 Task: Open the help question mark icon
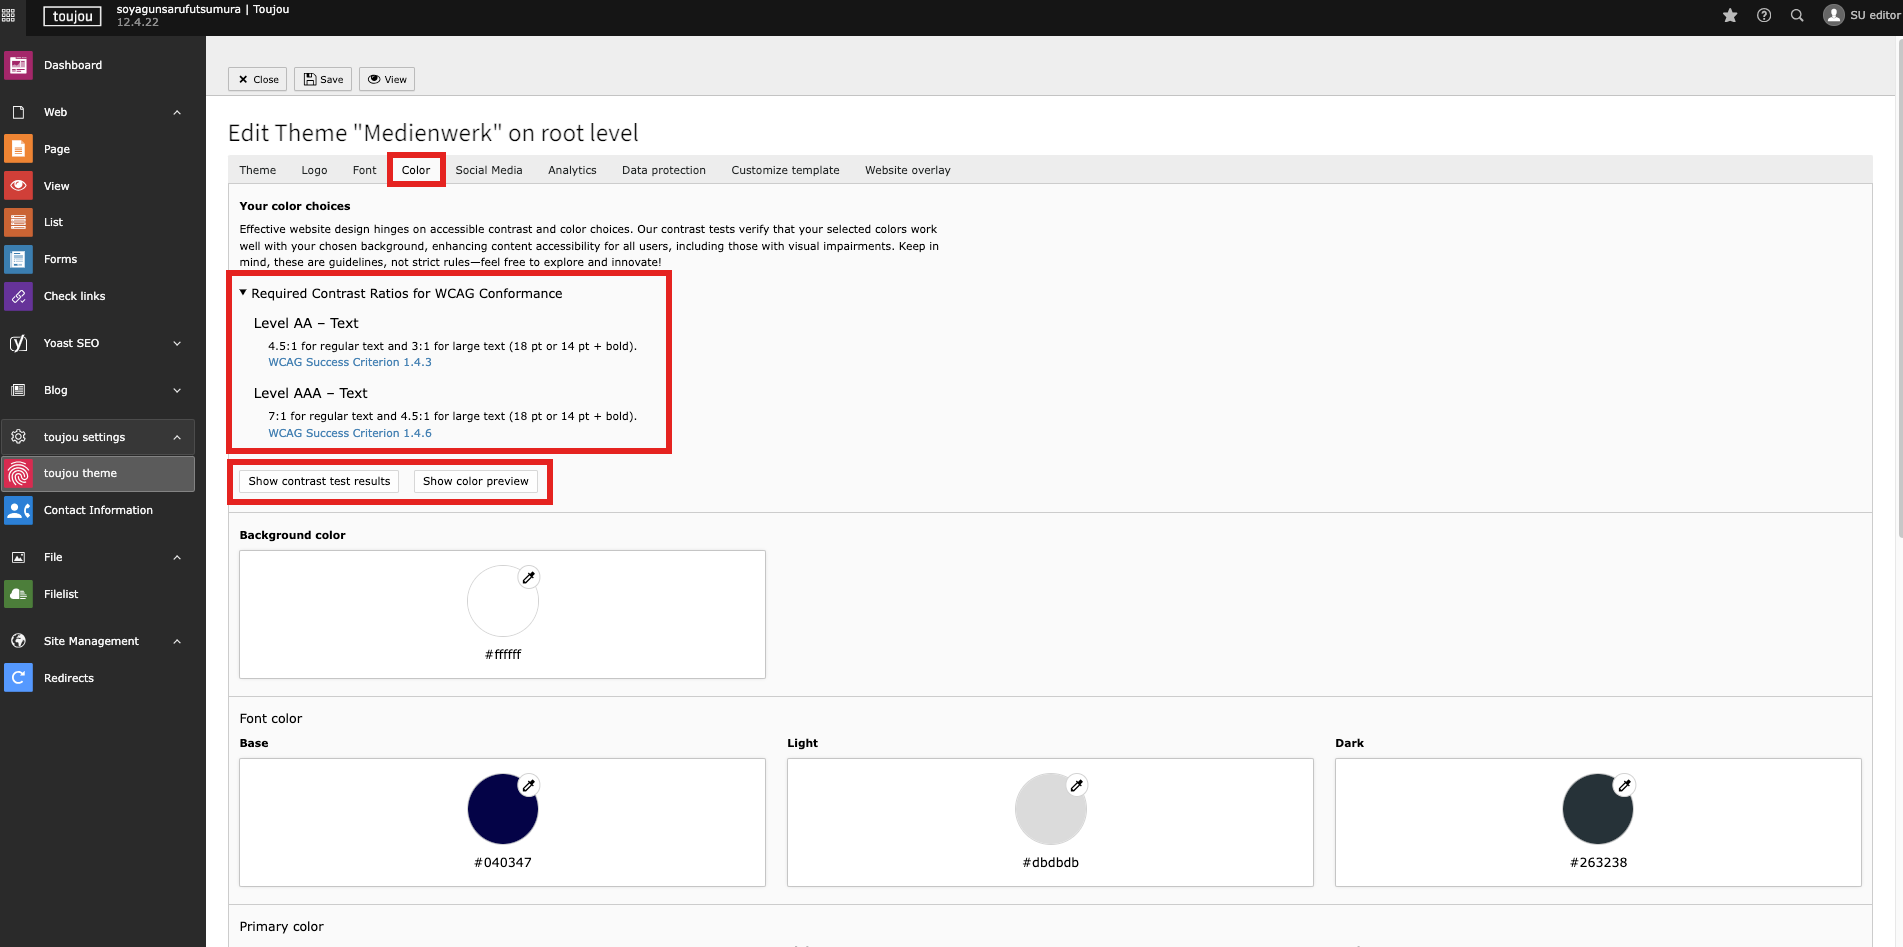coord(1764,15)
